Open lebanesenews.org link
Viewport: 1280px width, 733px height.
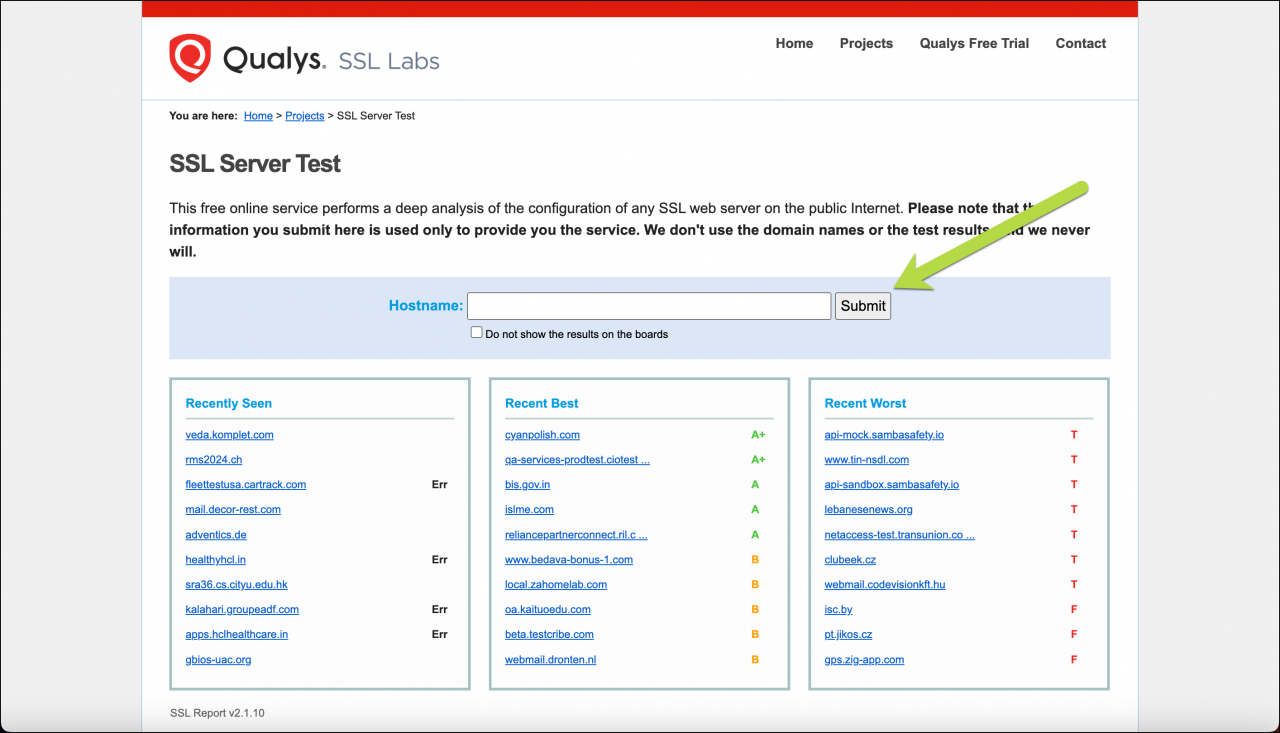click(868, 510)
